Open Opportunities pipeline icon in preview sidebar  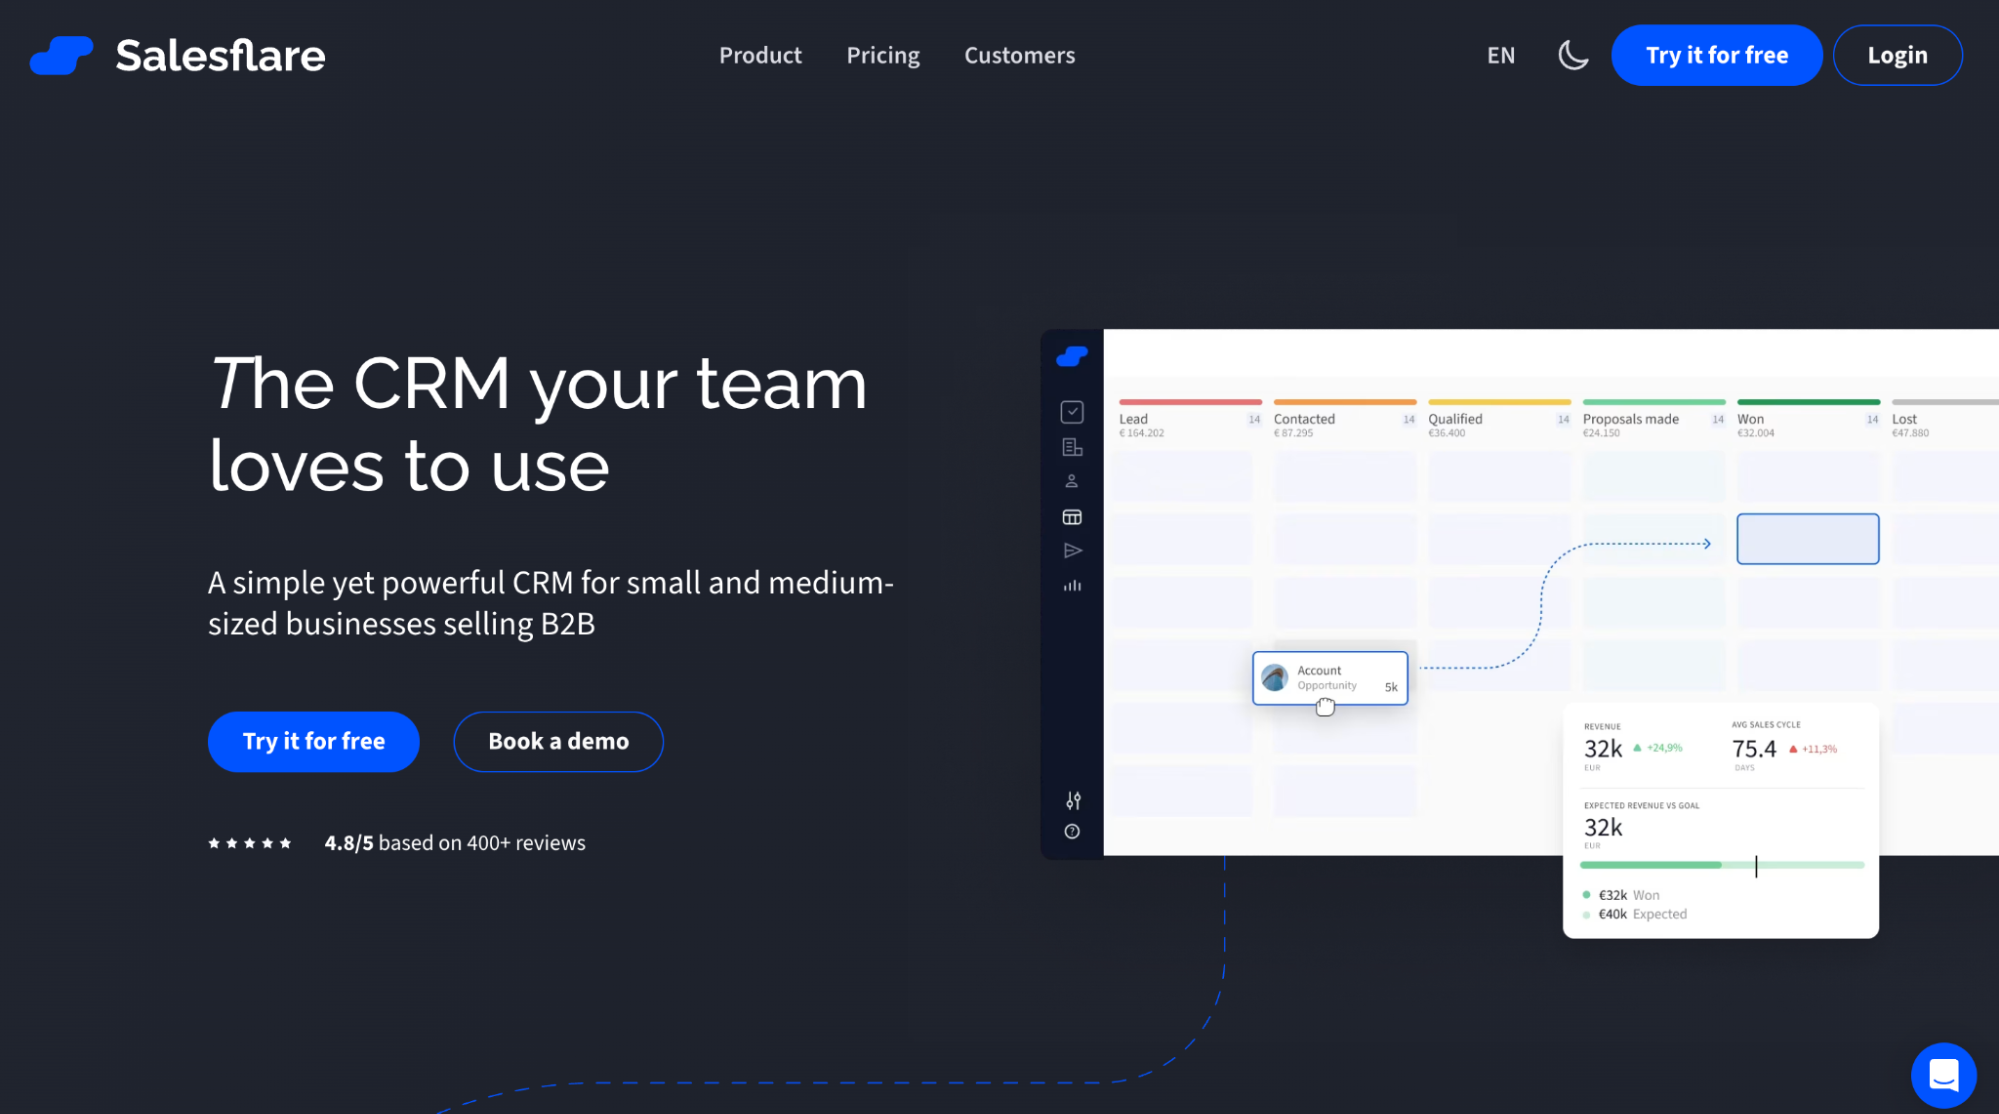[1072, 517]
